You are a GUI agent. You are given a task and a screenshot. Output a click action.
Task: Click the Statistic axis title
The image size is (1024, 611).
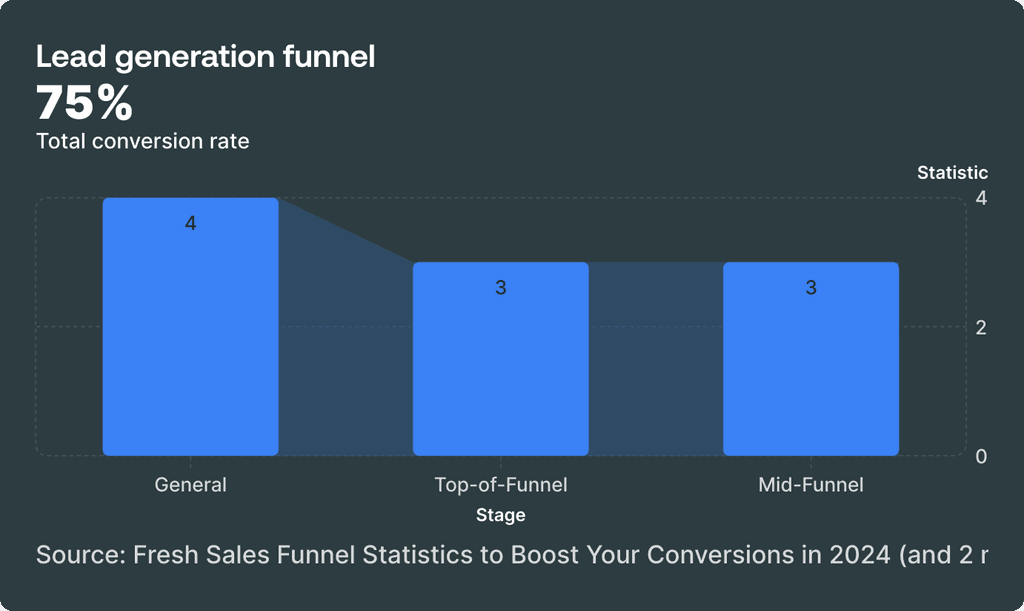pos(952,172)
